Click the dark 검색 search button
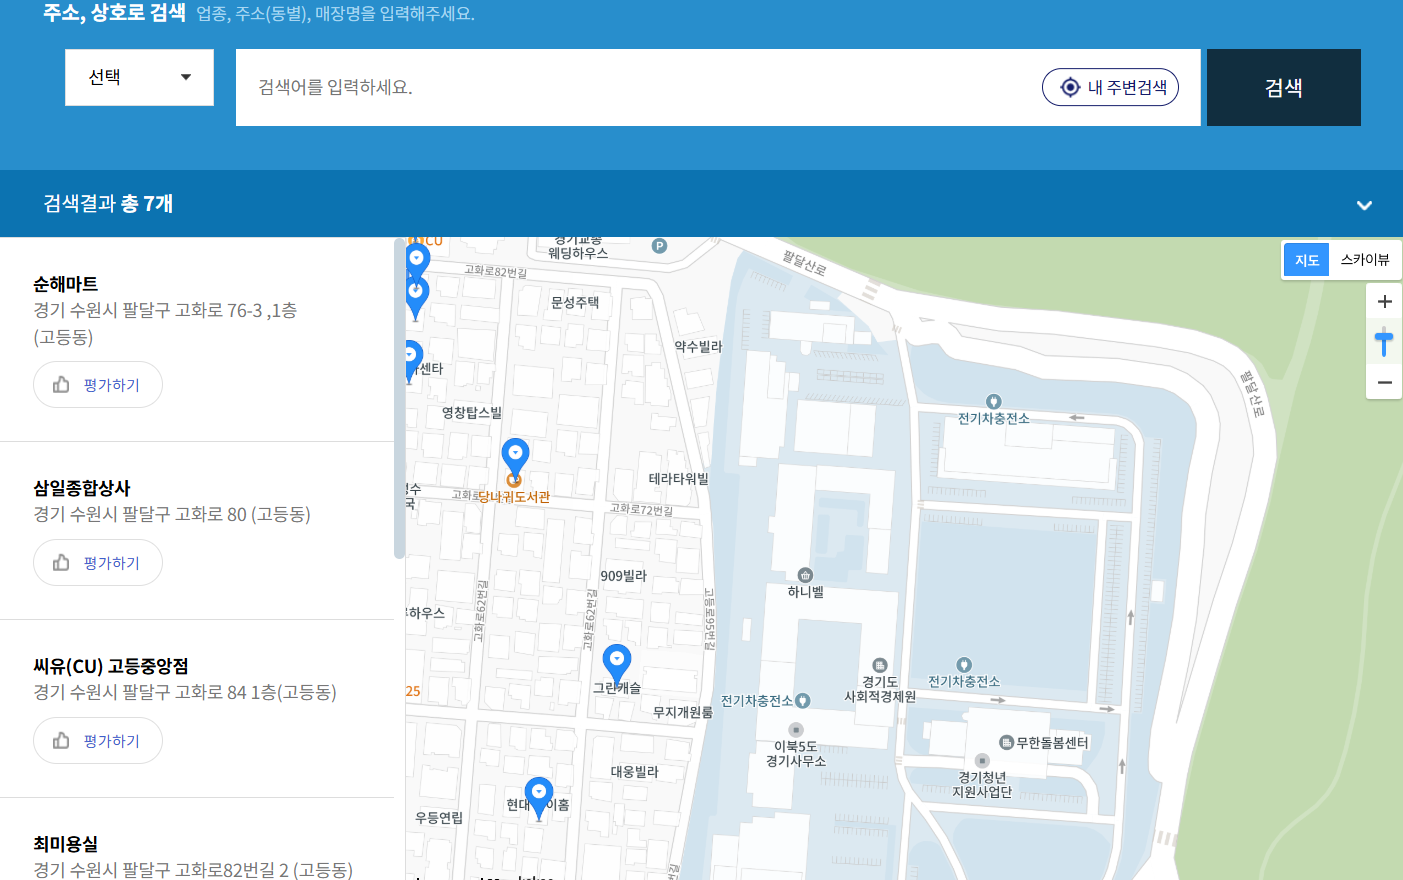 pos(1283,87)
